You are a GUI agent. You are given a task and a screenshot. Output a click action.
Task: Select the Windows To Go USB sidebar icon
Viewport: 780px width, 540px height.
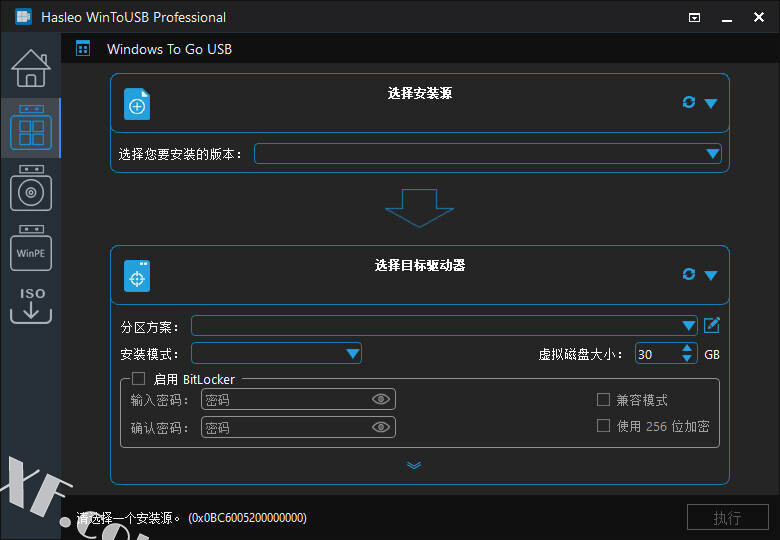(31, 128)
